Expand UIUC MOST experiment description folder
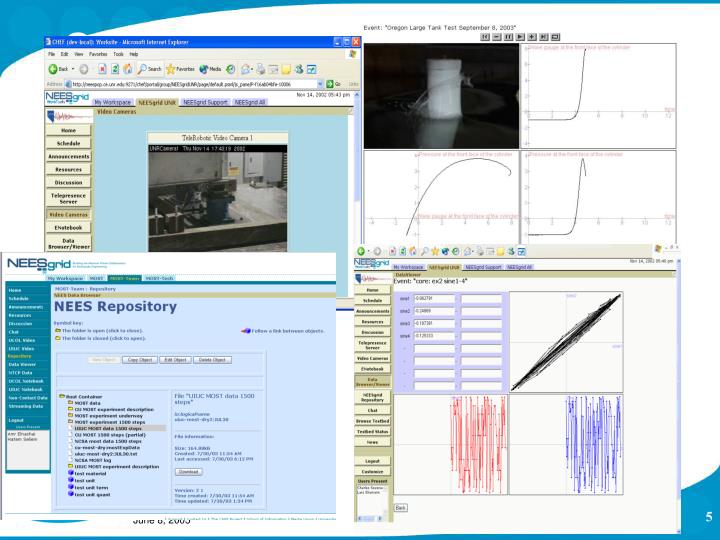The width and height of the screenshot is (720, 540). [x=71, y=467]
